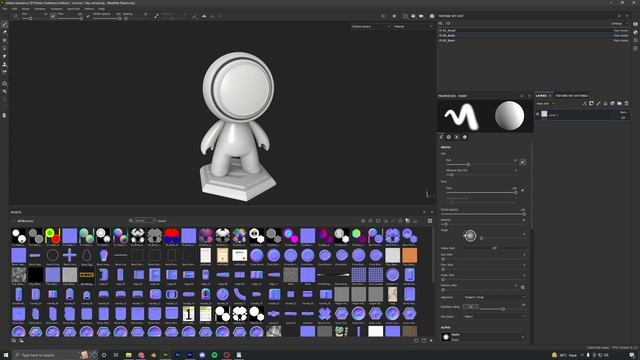Open the Default camera dropdown
Viewport: 640px width, 360px height.
pos(371,27)
